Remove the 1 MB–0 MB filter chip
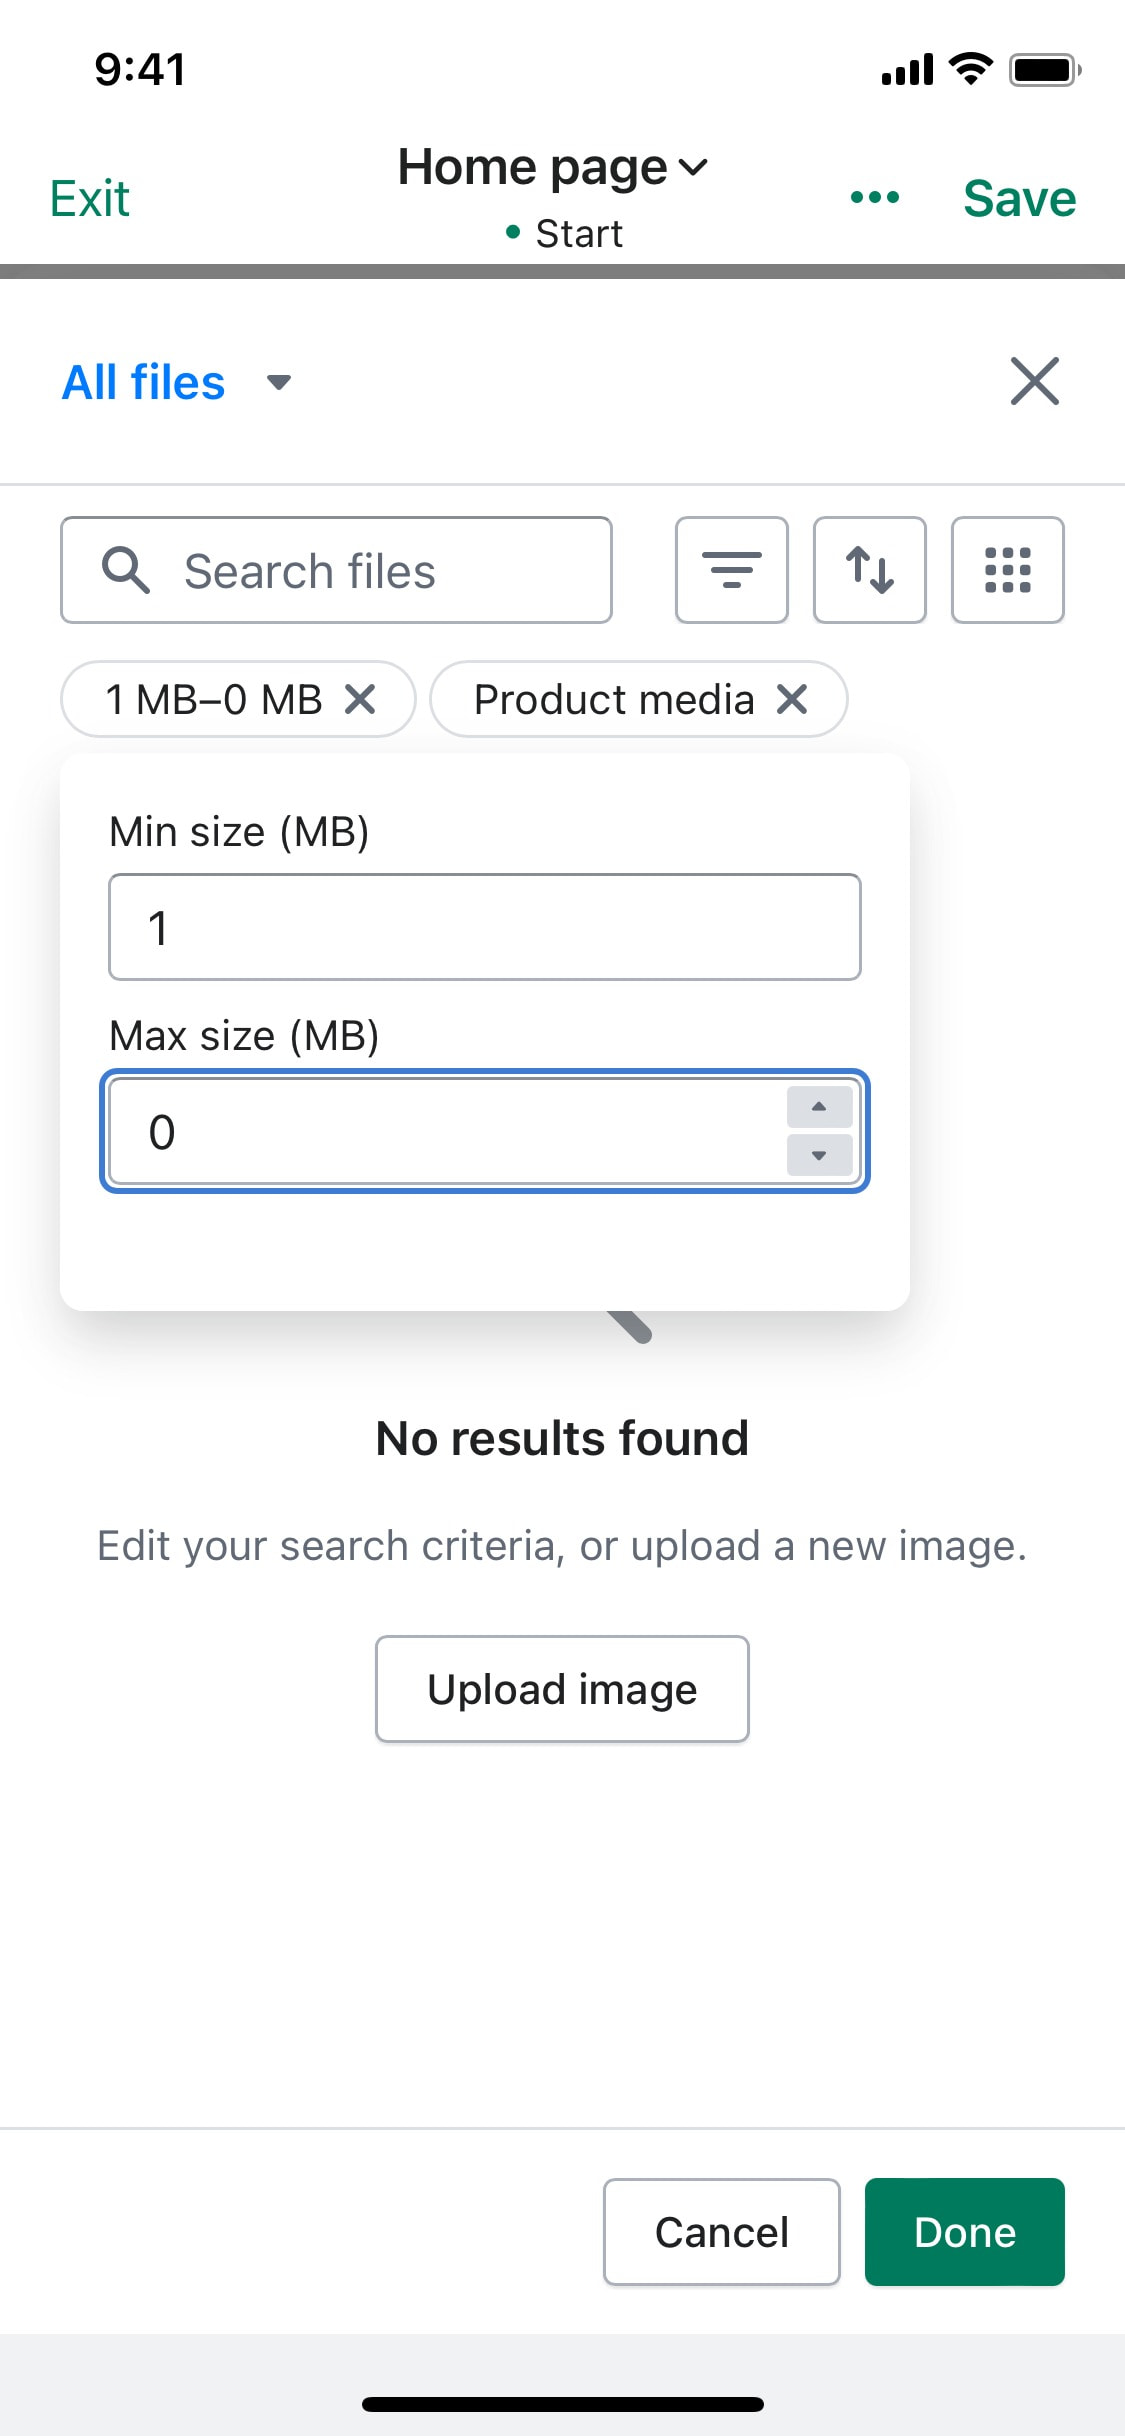Image resolution: width=1125 pixels, height=2436 pixels. coord(360,699)
